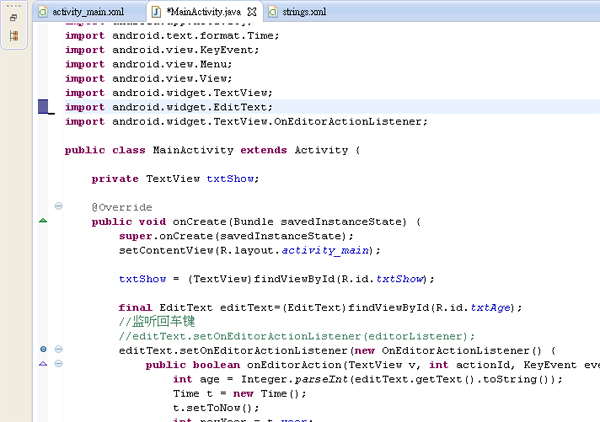The height and width of the screenshot is (422, 600).
Task: Click the Integer.parseInt call
Action: click(x=294, y=380)
